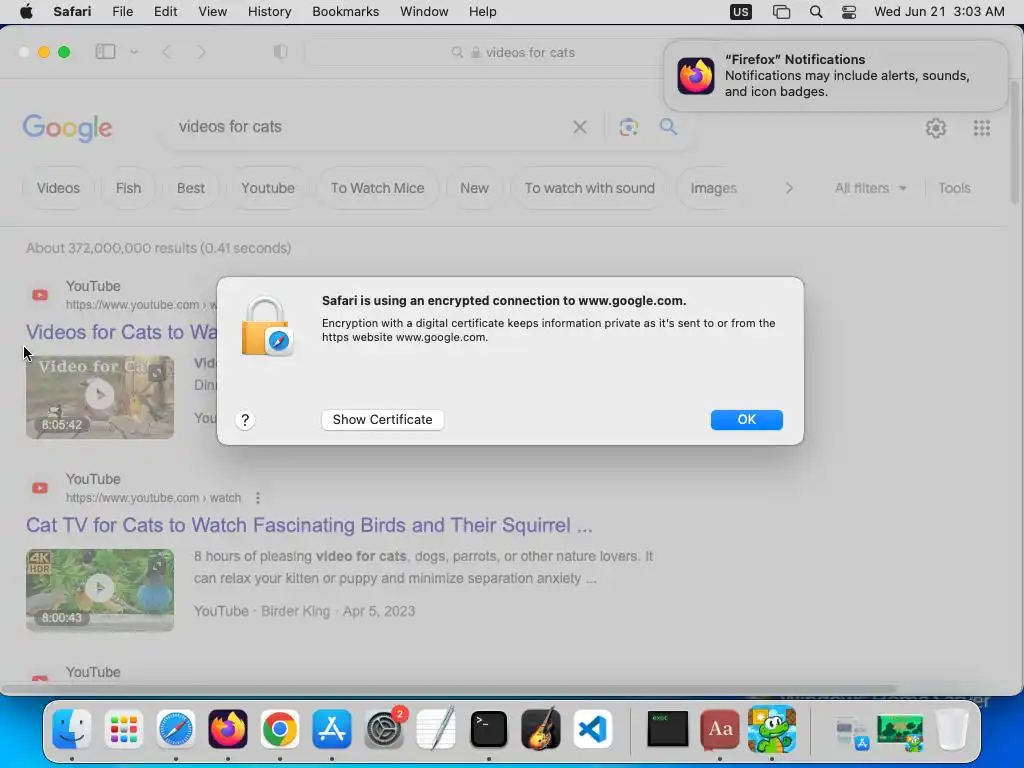Select the New filter chip
The width and height of the screenshot is (1024, 768).
click(x=474, y=188)
